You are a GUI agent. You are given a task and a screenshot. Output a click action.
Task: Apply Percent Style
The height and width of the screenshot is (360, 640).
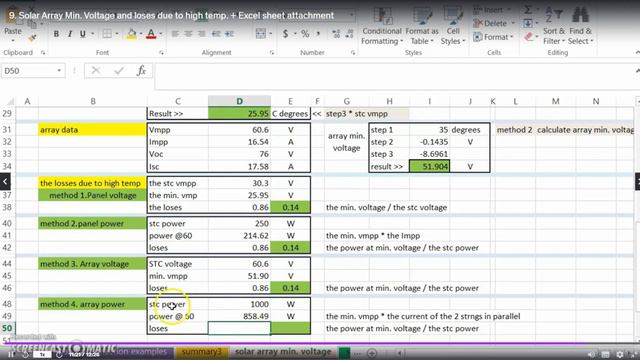[305, 34]
